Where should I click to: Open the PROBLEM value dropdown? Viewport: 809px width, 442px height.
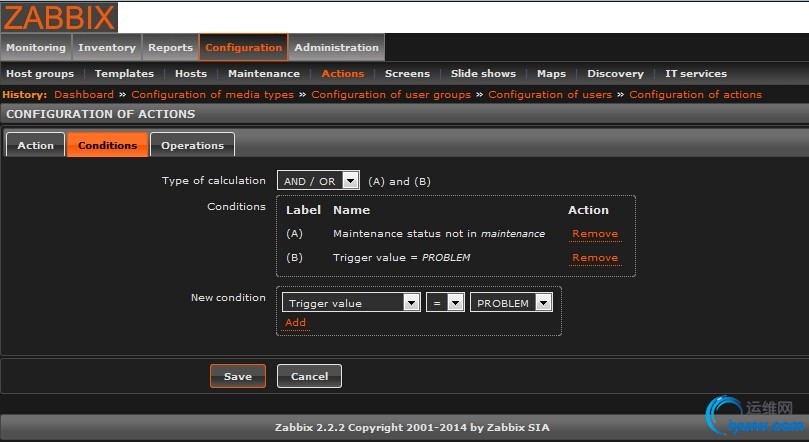[x=511, y=303]
